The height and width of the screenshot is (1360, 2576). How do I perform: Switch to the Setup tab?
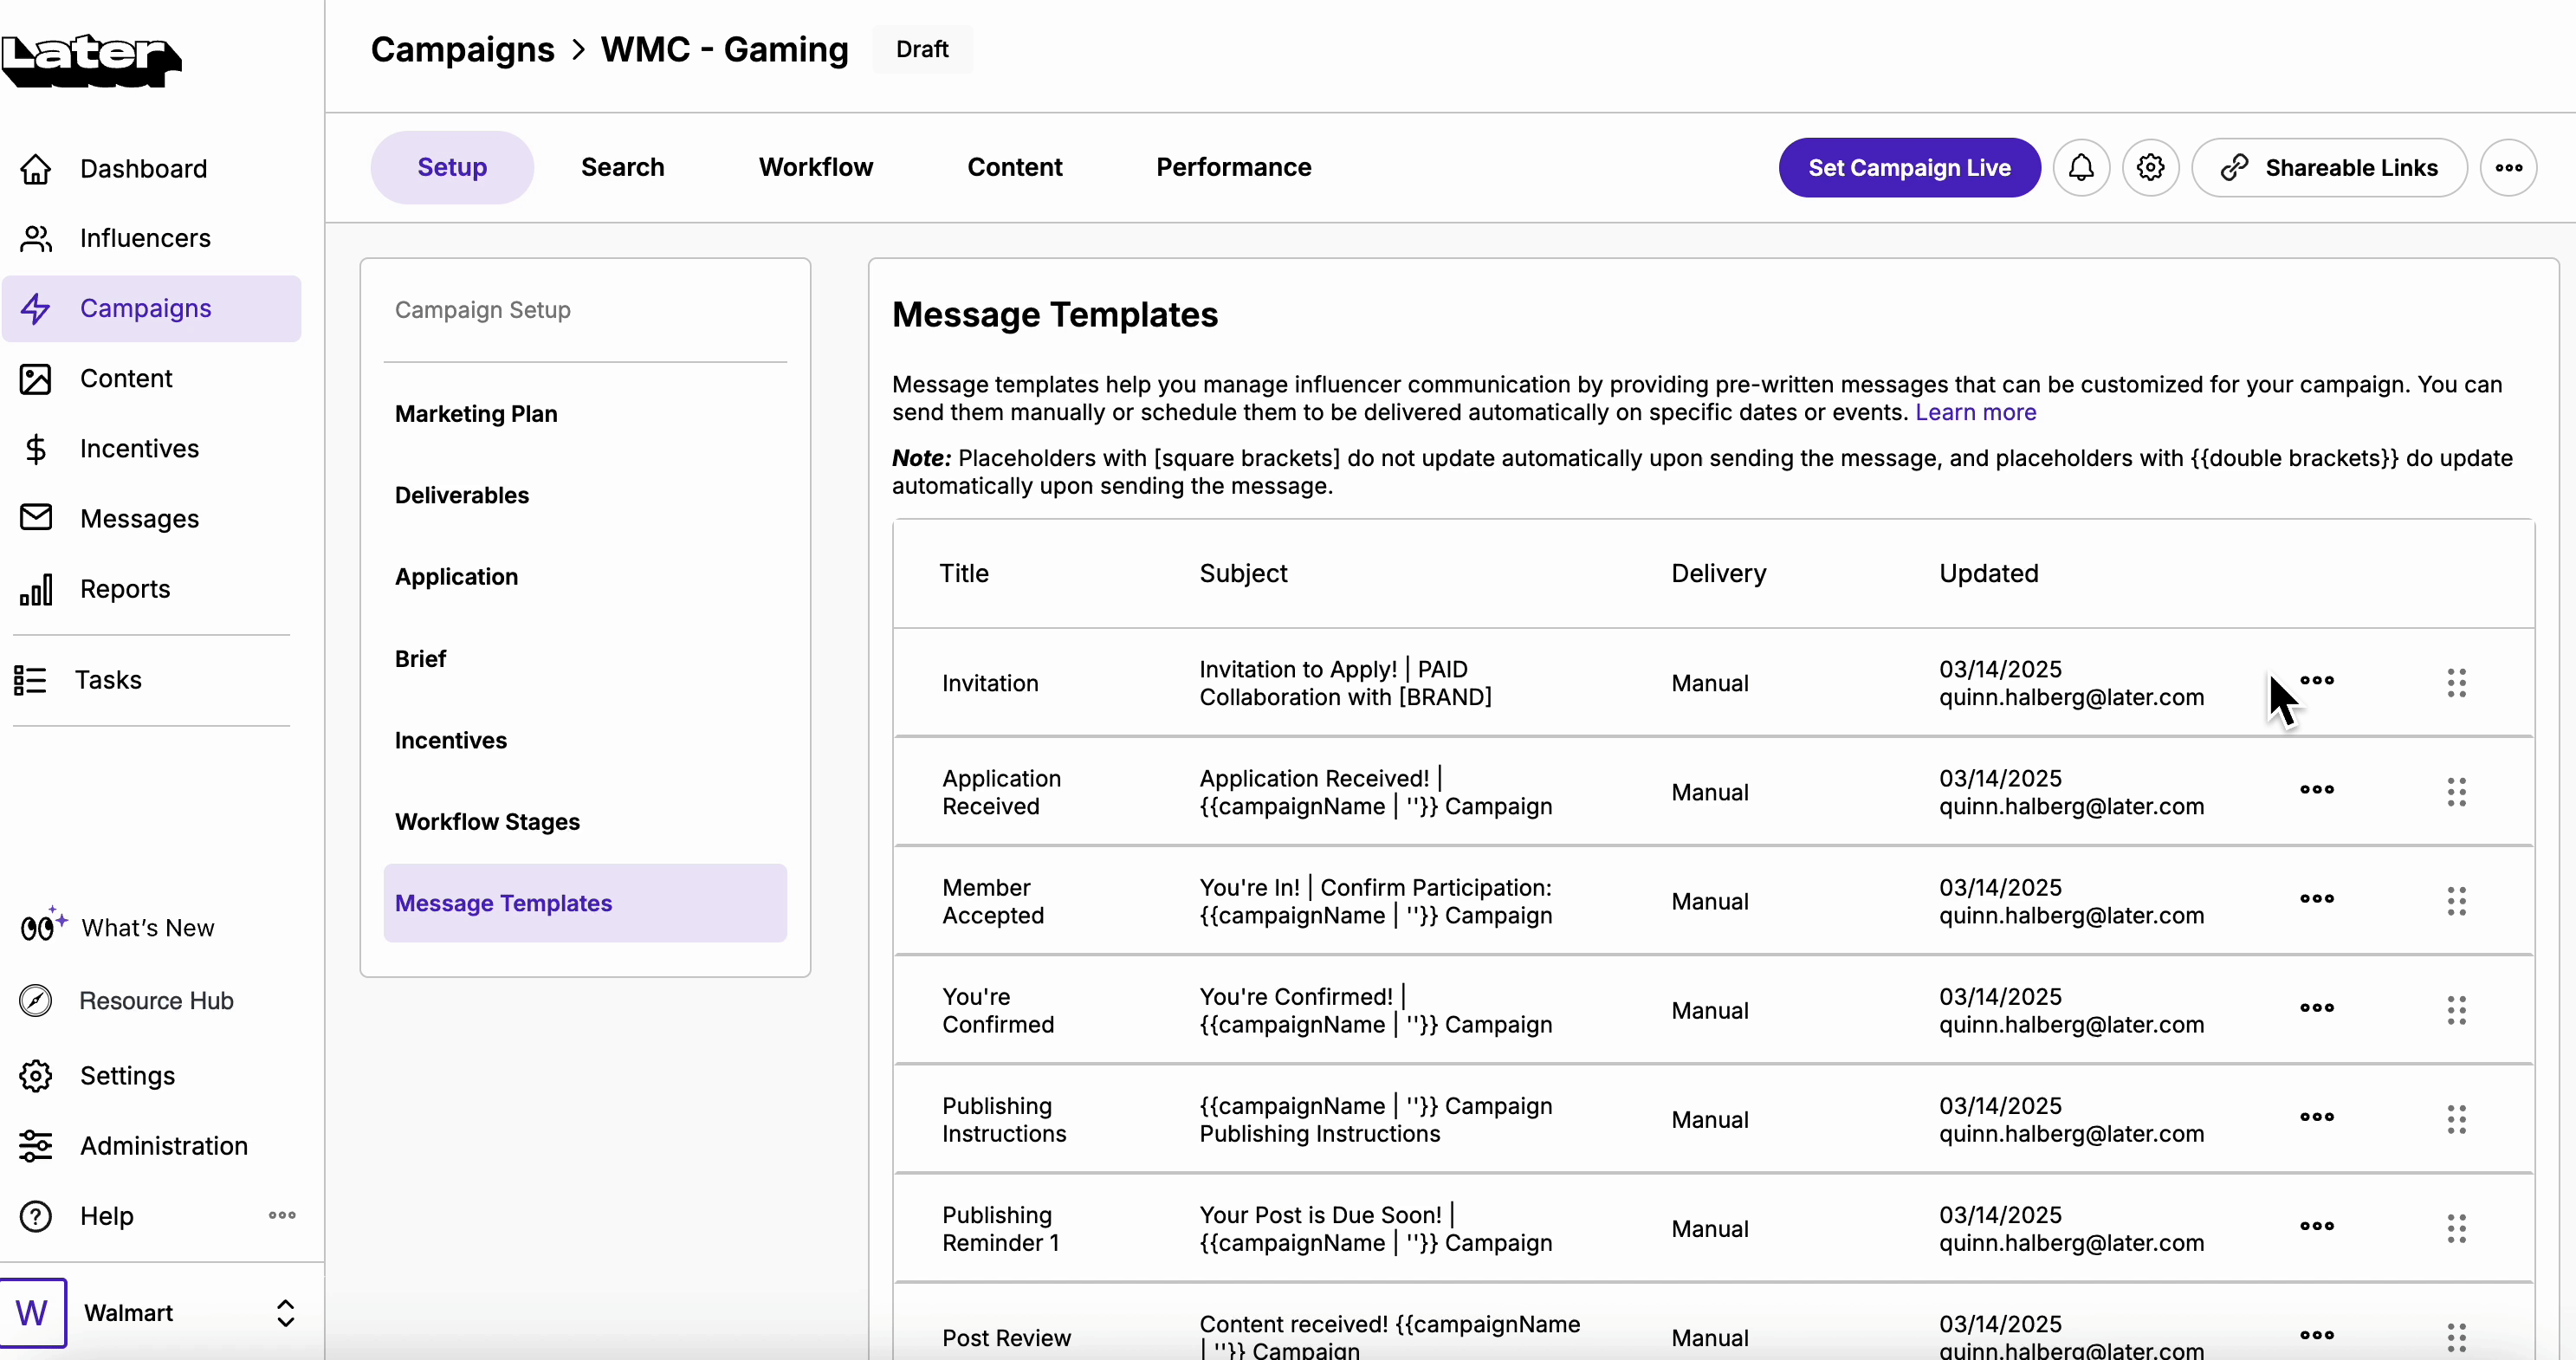pos(452,168)
